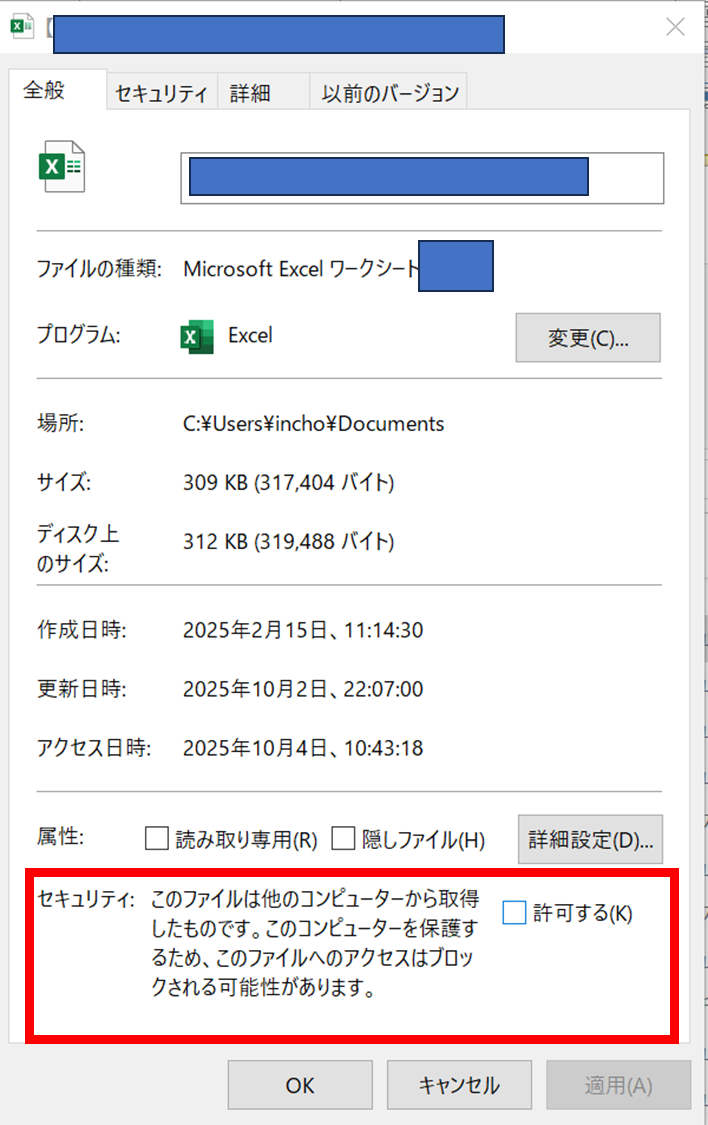Open the セキュリティ tab

point(161,94)
